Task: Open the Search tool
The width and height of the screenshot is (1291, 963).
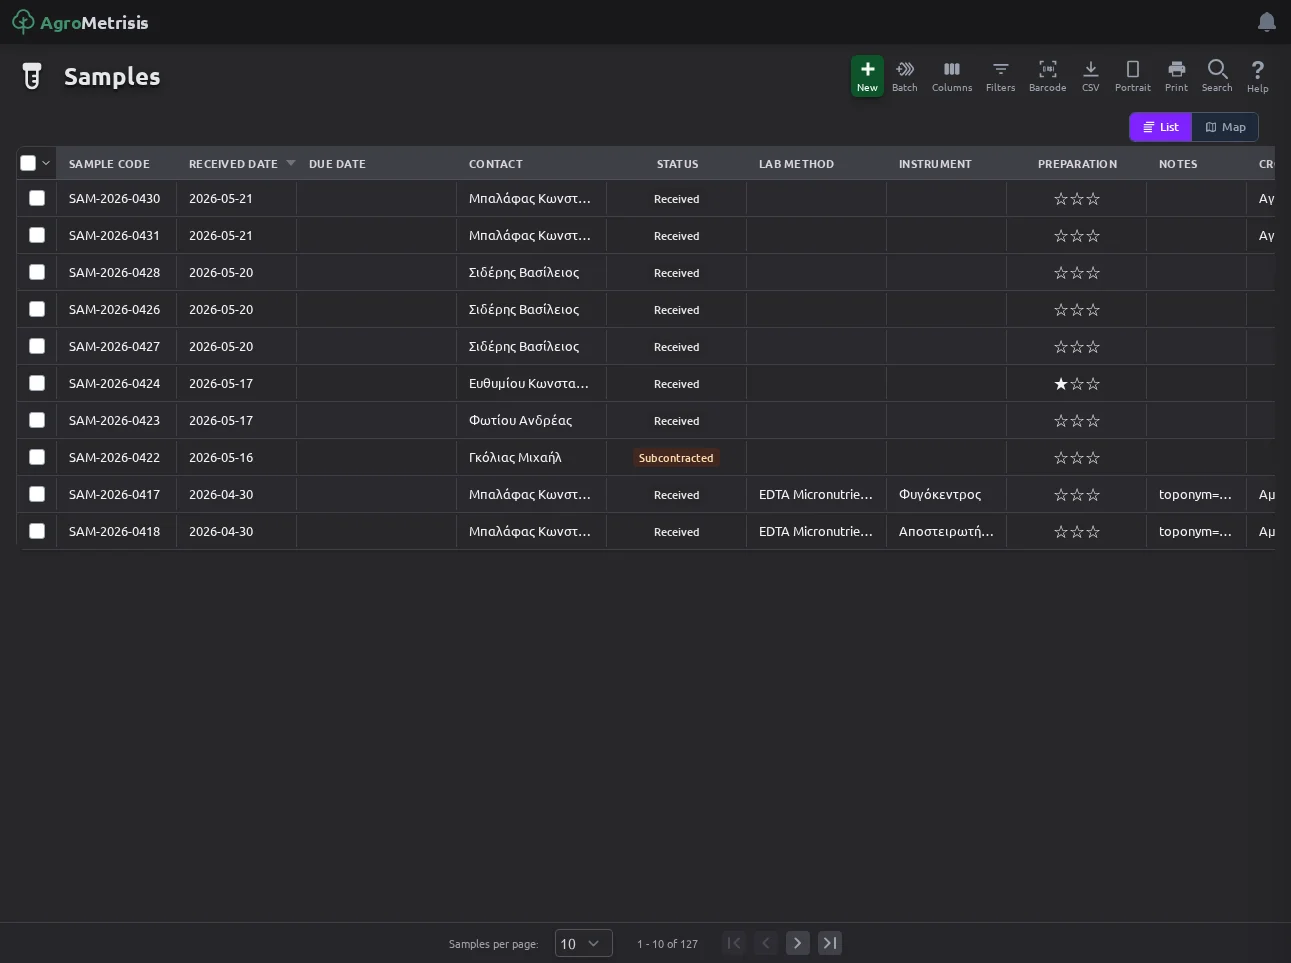Action: (x=1217, y=76)
